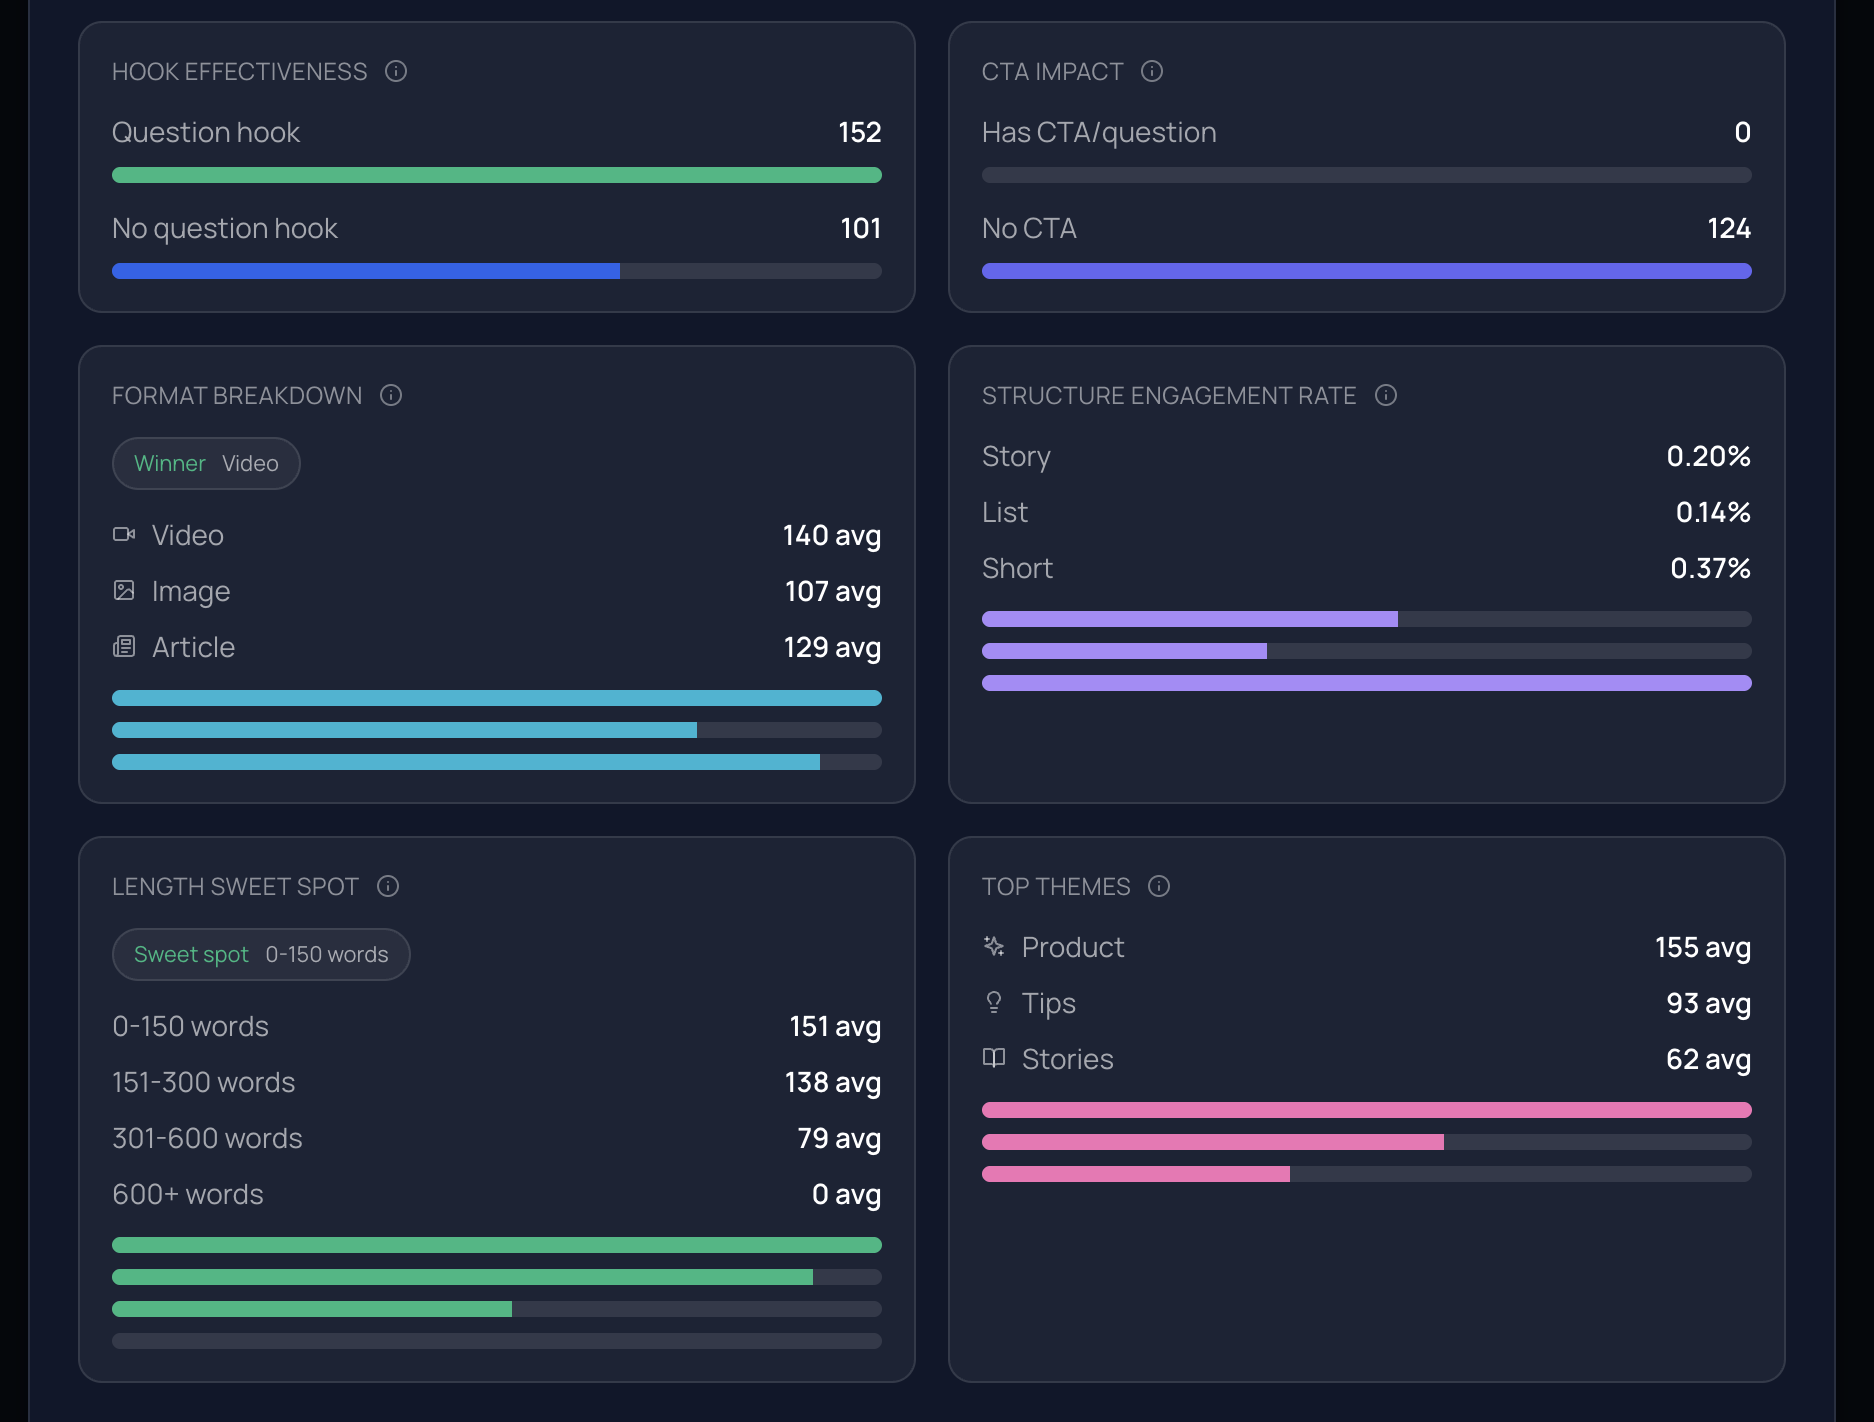Screen dimensions: 1874x1422
Task: Open the Format Breakdown info tooltip icon
Action: (391, 395)
